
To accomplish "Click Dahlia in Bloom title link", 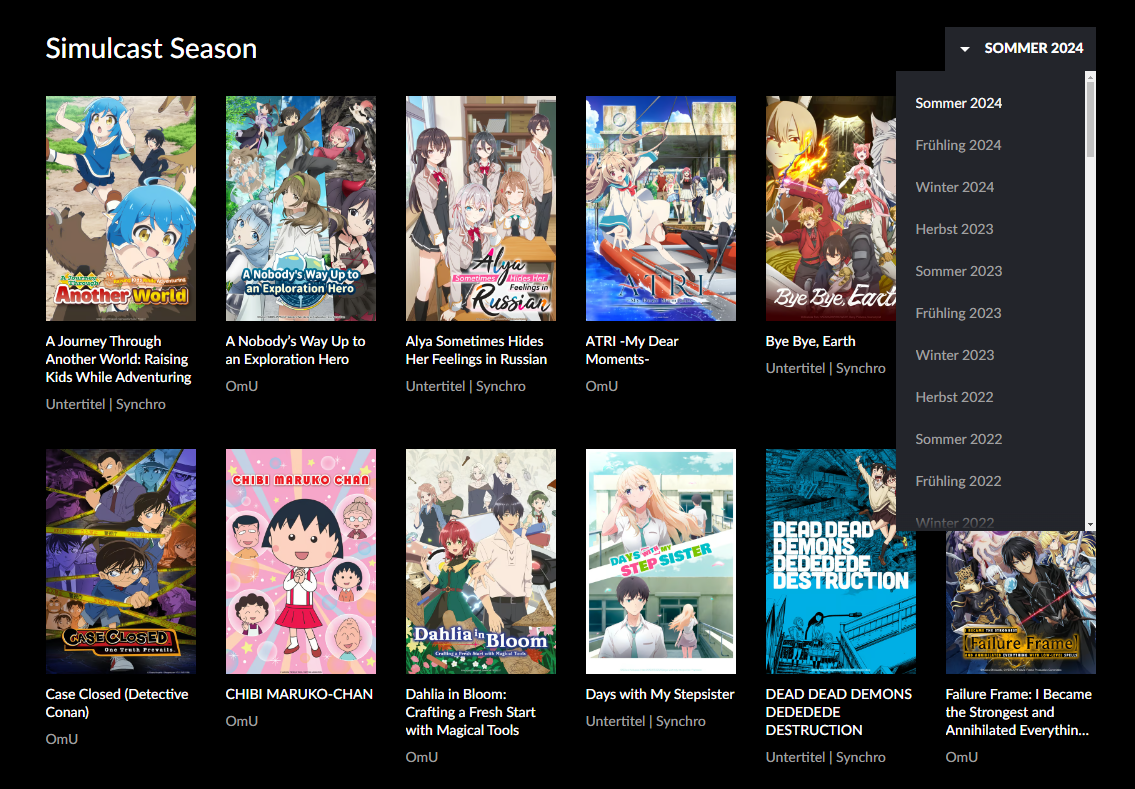I will [471, 712].
